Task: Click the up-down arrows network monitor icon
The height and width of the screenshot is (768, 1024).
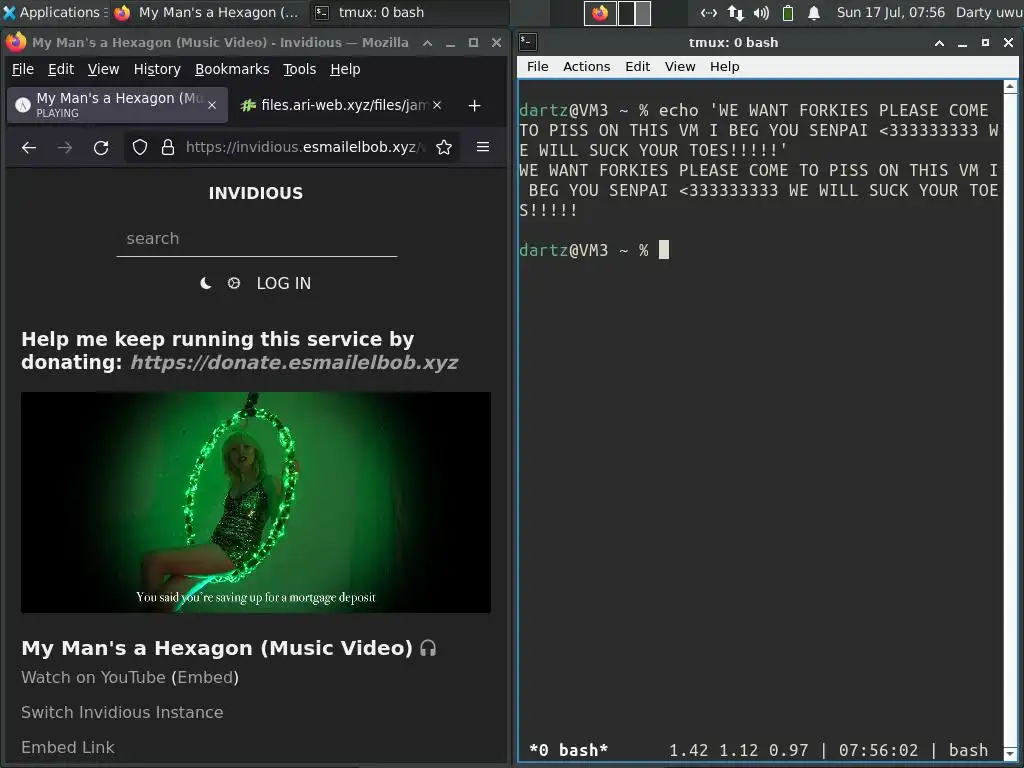Action: point(735,12)
